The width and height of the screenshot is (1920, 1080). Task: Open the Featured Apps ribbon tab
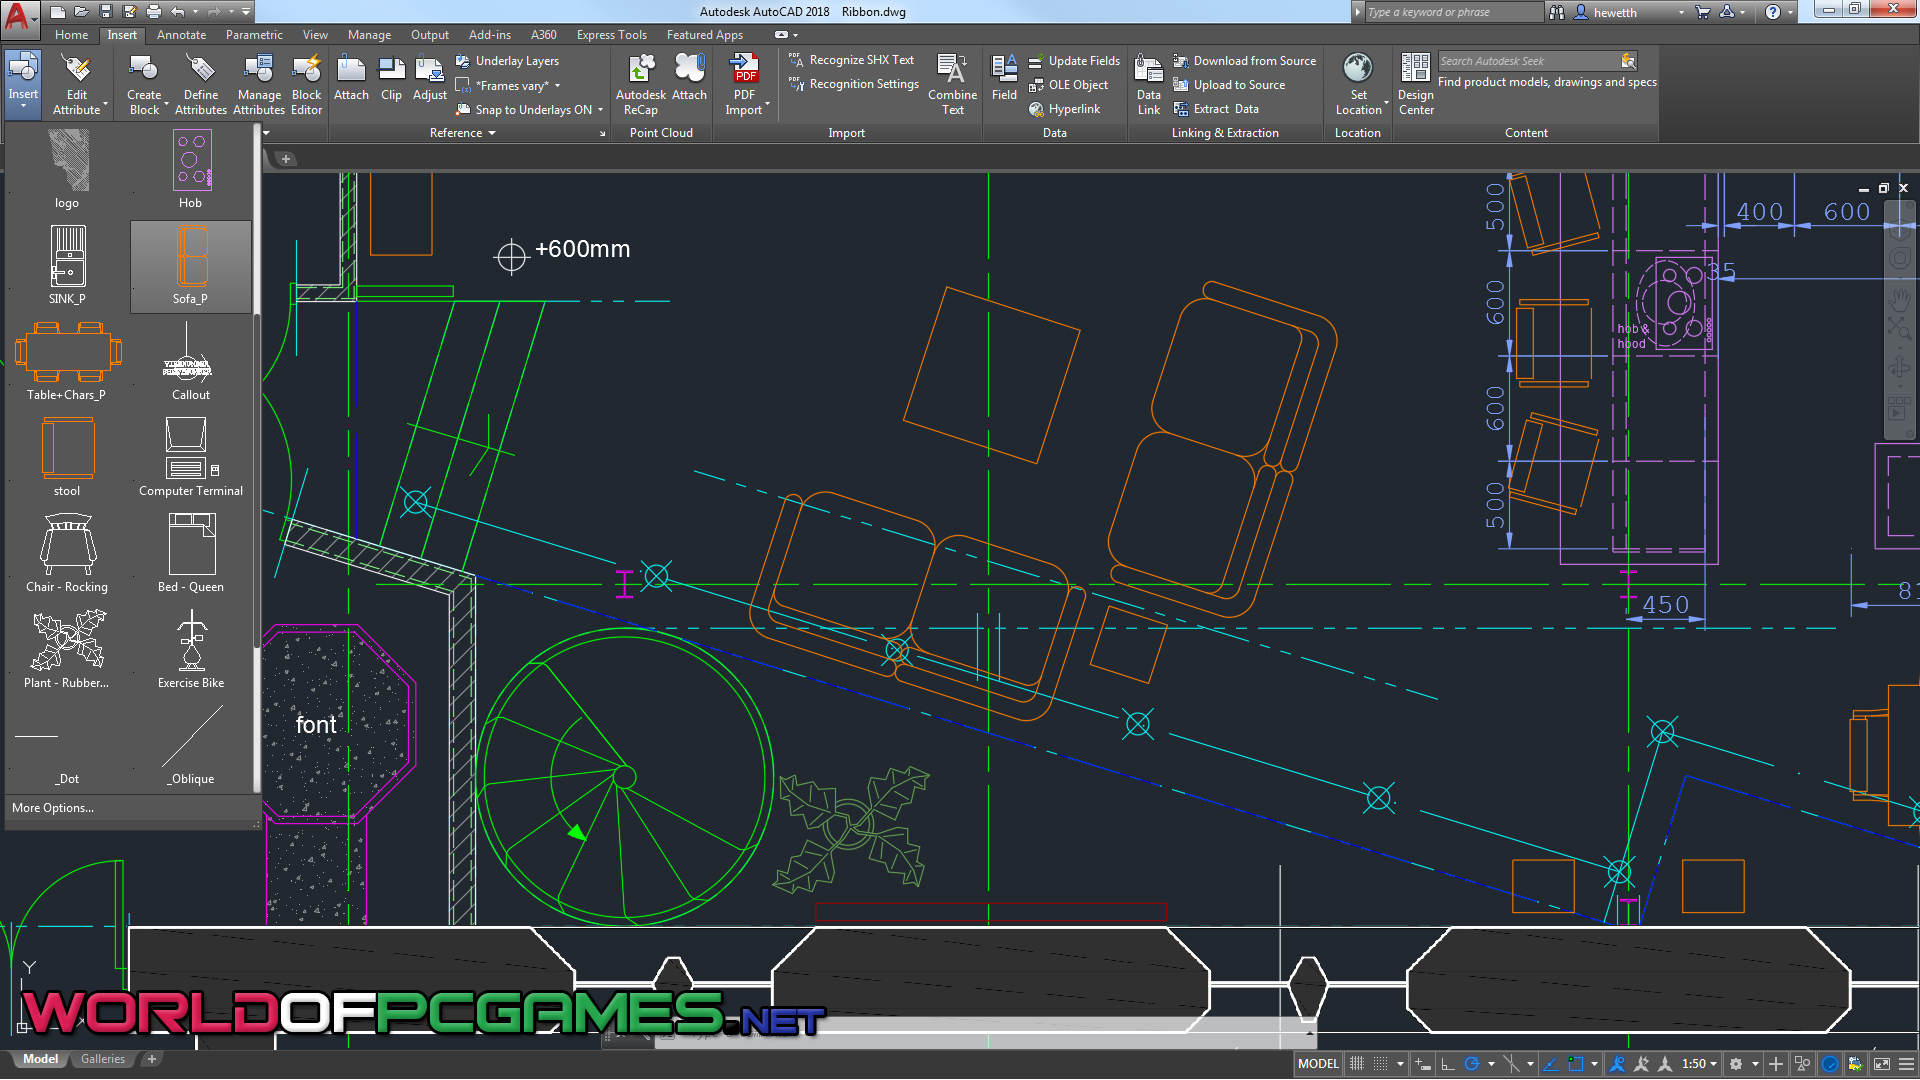[x=704, y=35]
